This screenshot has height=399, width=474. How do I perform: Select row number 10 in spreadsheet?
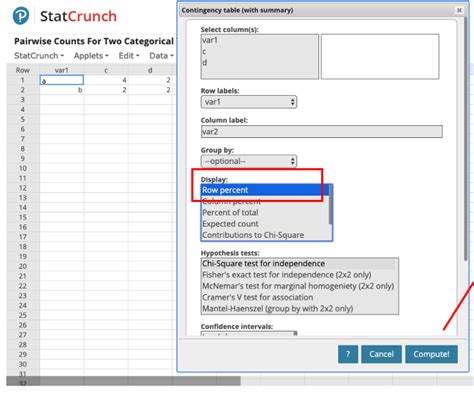[23, 168]
